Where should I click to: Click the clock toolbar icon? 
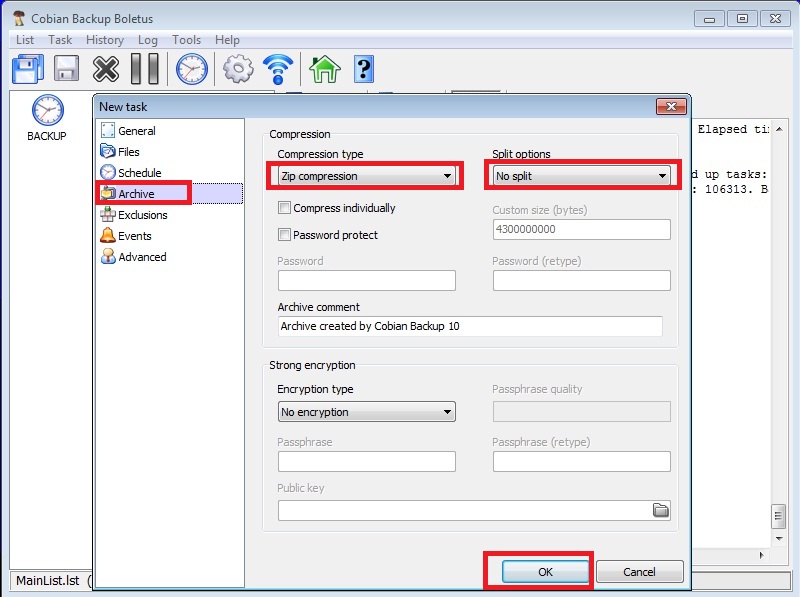192,69
